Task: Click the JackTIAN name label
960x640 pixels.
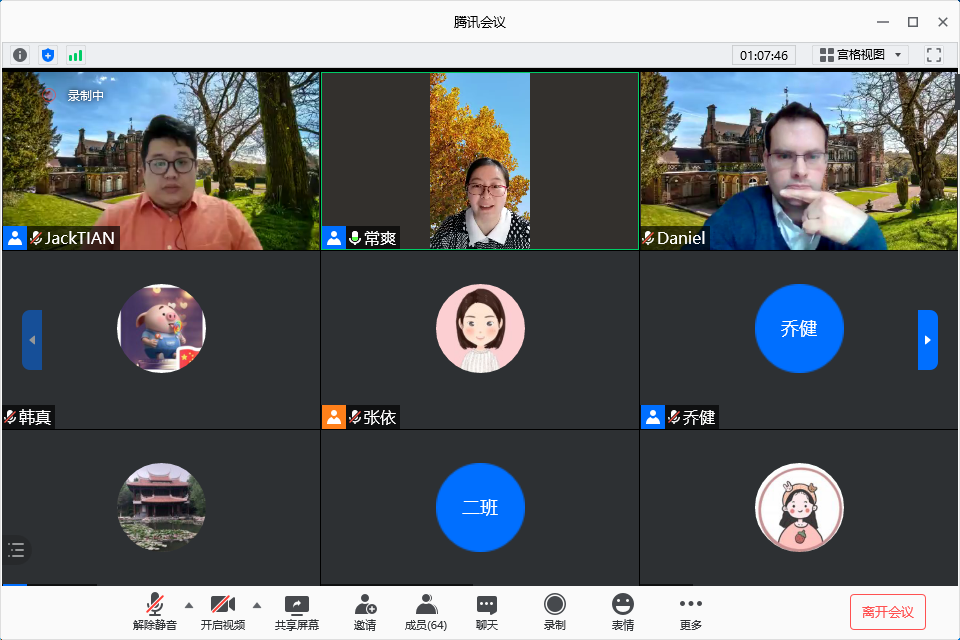Action: [x=80, y=238]
